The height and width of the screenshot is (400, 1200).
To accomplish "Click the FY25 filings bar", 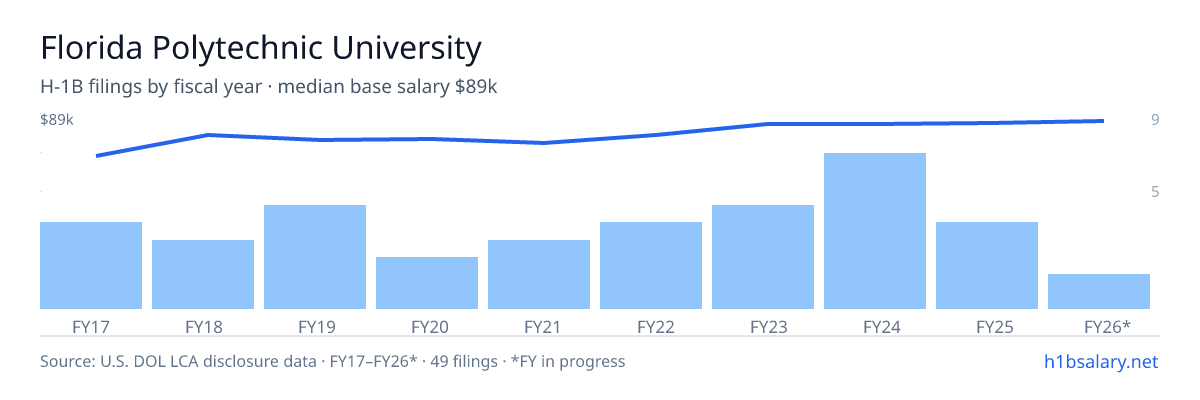I will coord(987,265).
